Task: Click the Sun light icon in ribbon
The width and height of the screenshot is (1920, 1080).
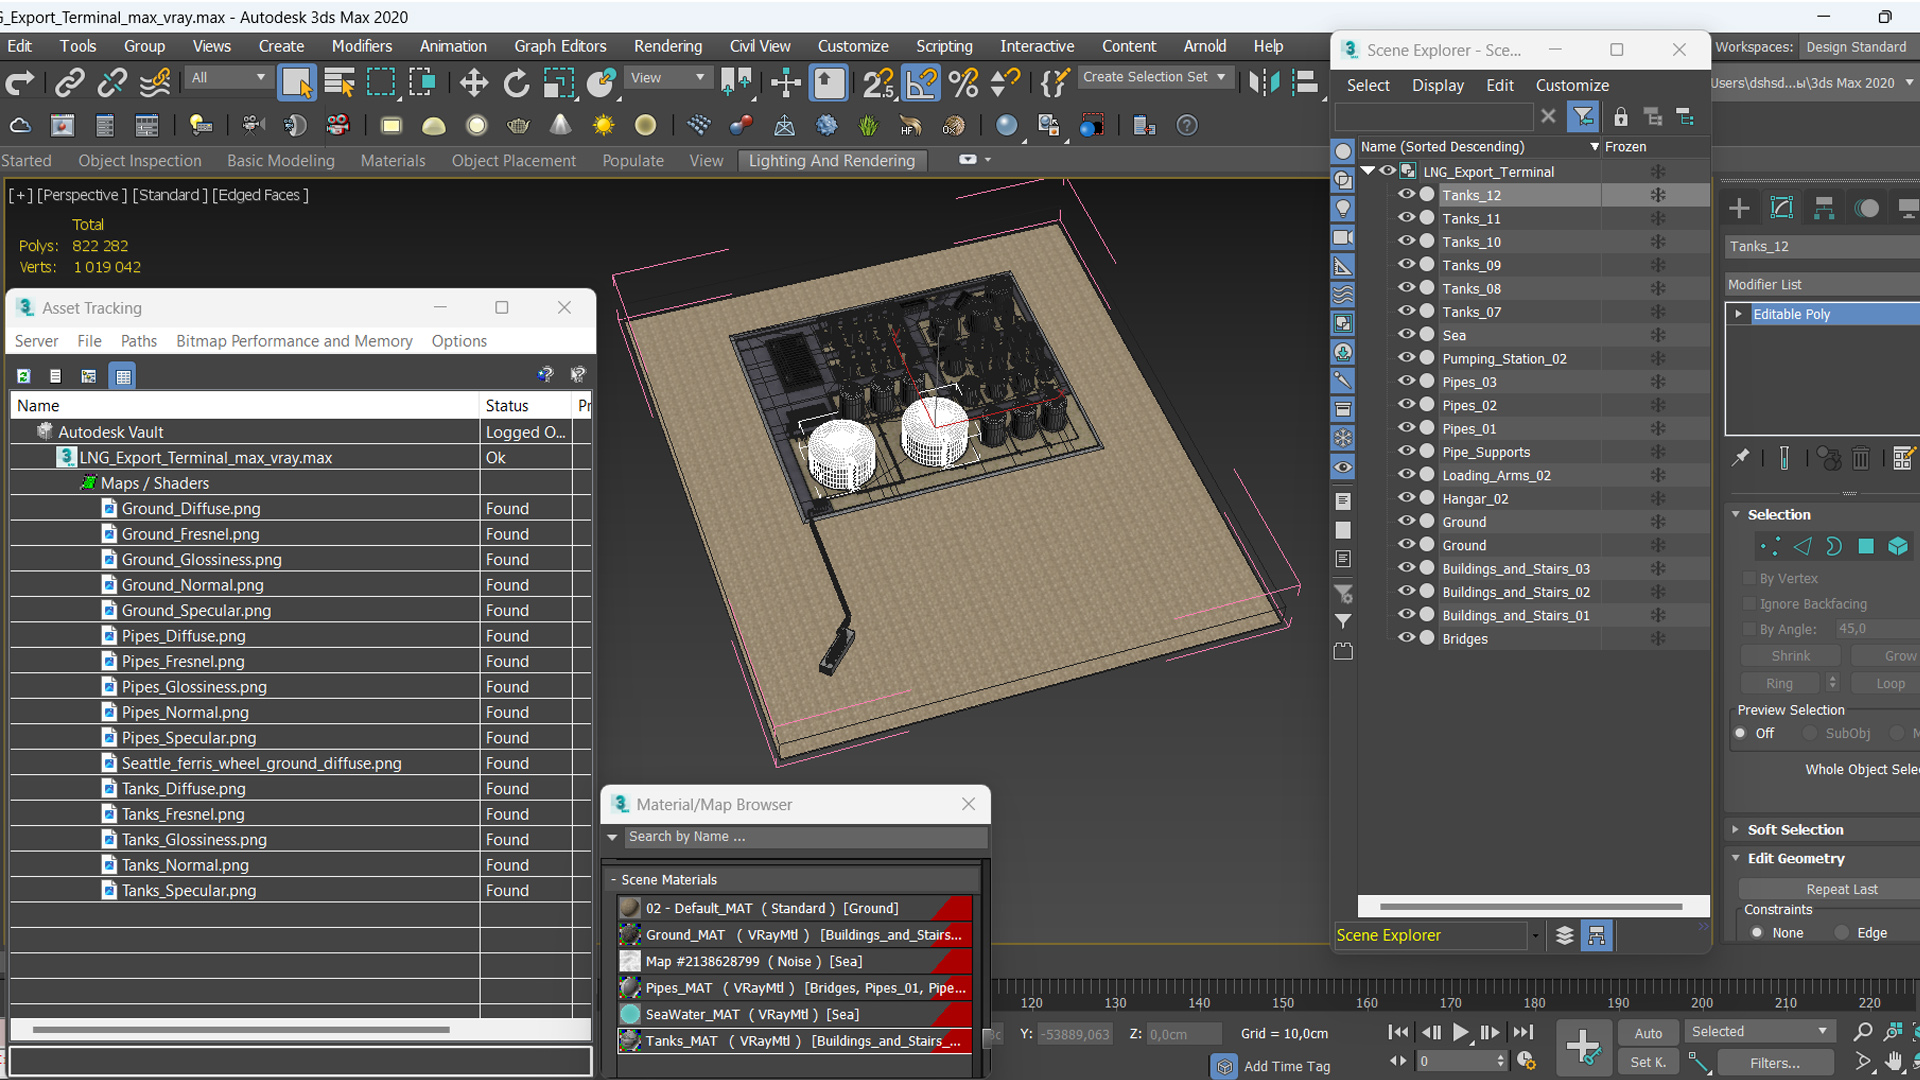Action: (603, 126)
